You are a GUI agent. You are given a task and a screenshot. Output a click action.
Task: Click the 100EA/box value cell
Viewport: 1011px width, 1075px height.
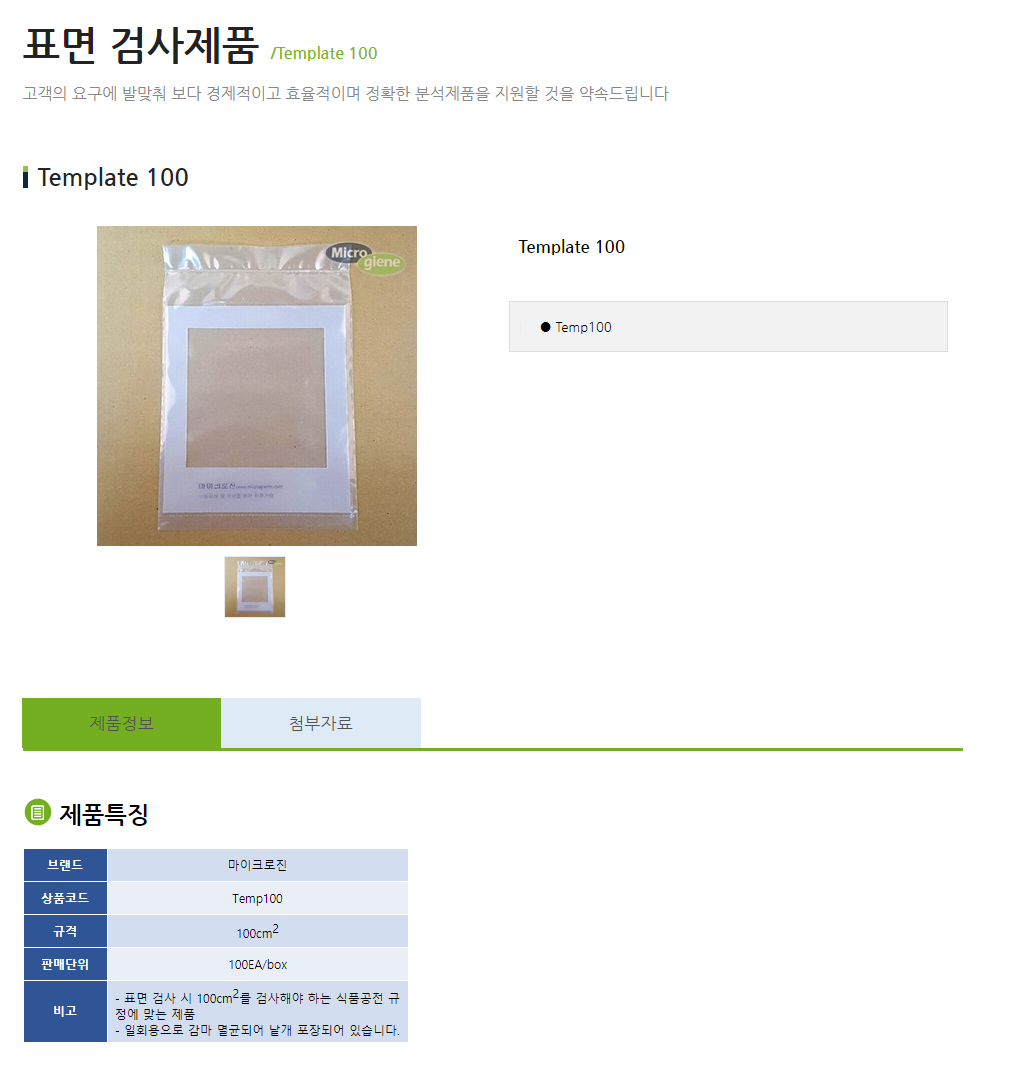point(258,964)
